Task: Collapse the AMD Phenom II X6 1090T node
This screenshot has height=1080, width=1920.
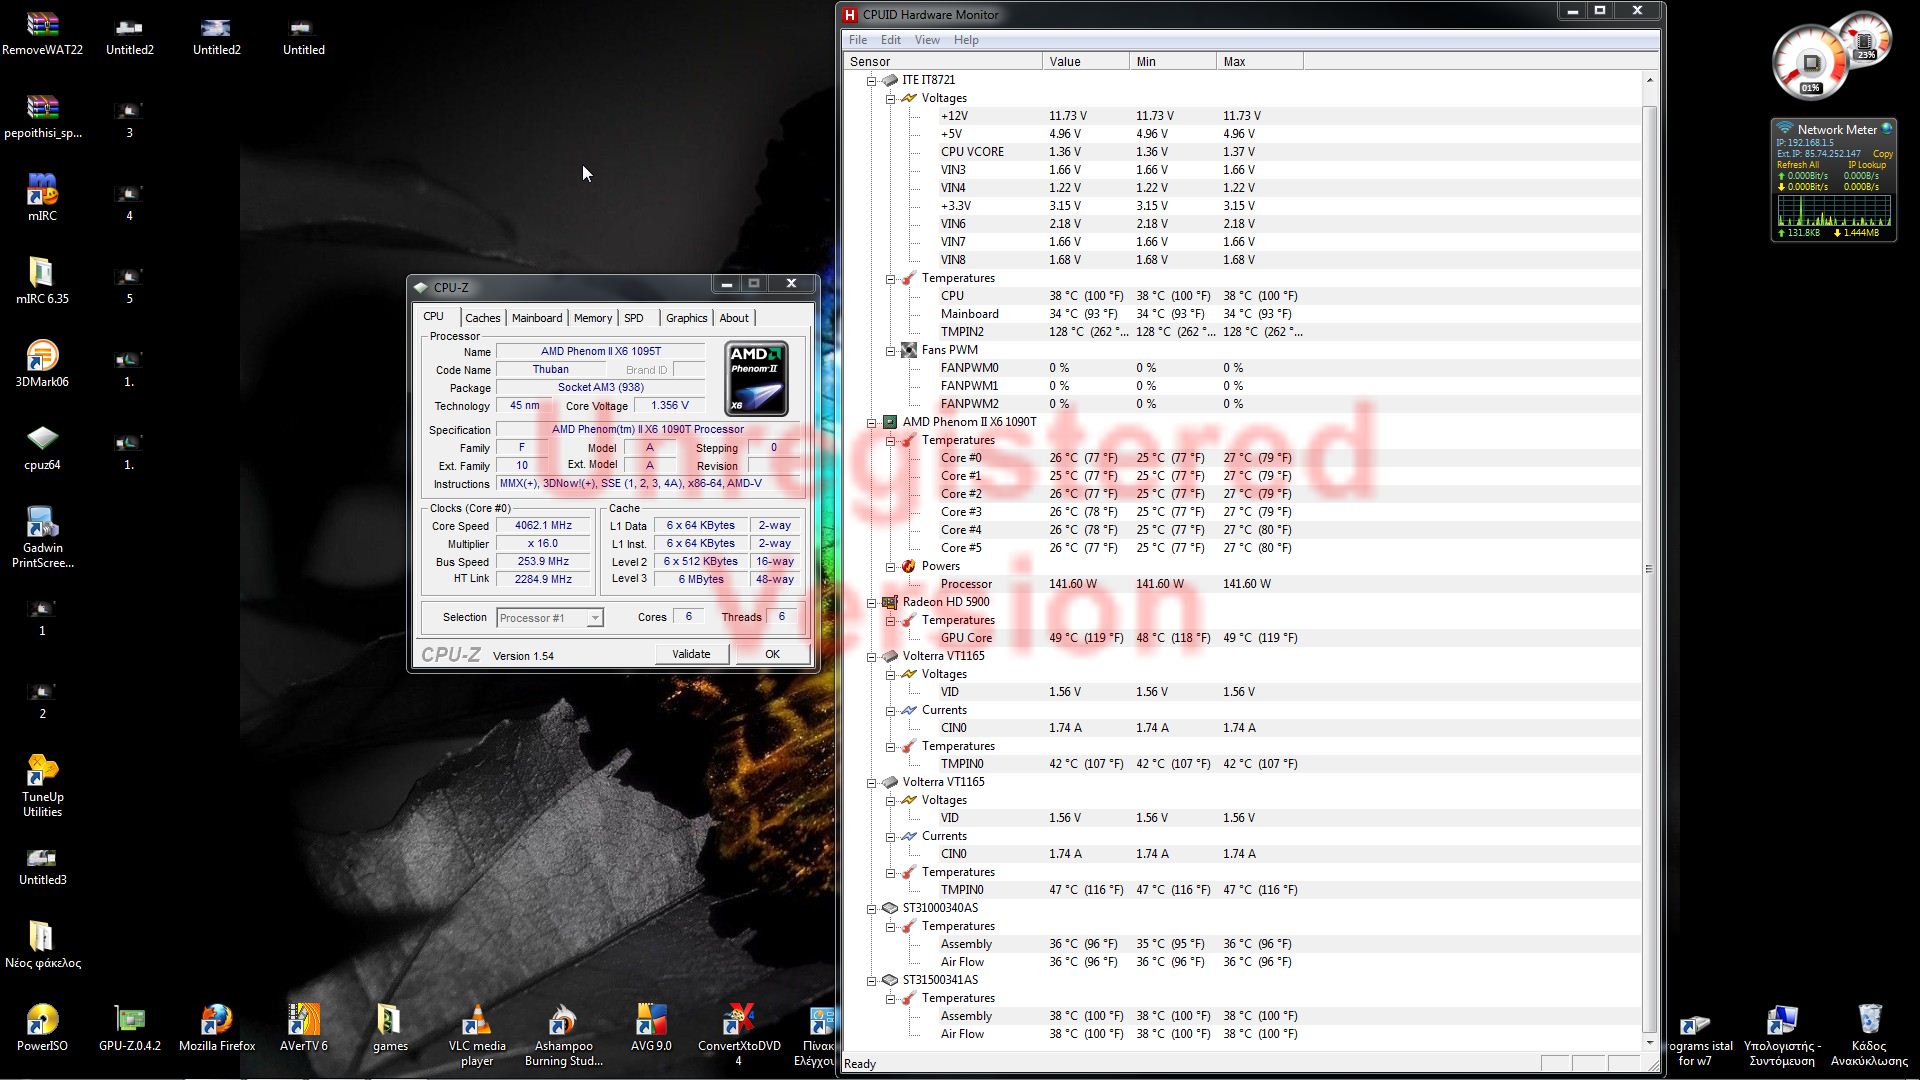Action: point(871,422)
